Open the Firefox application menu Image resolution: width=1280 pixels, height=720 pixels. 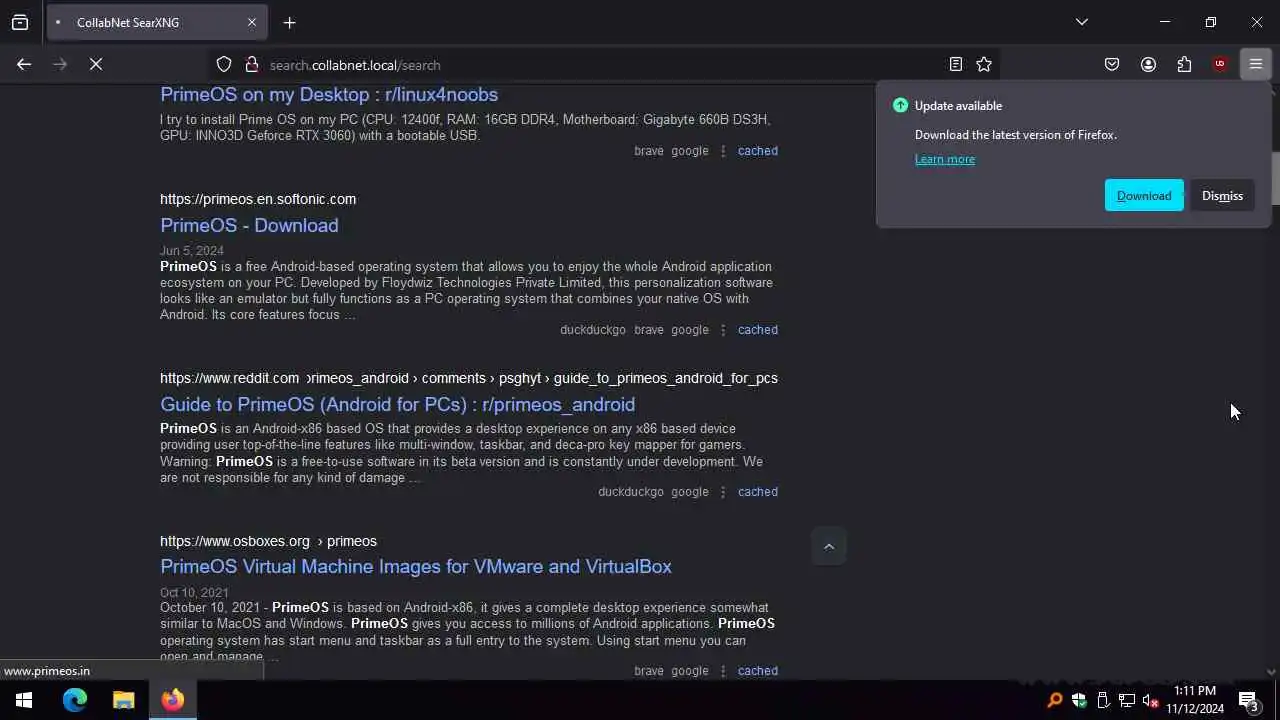[x=1256, y=64]
